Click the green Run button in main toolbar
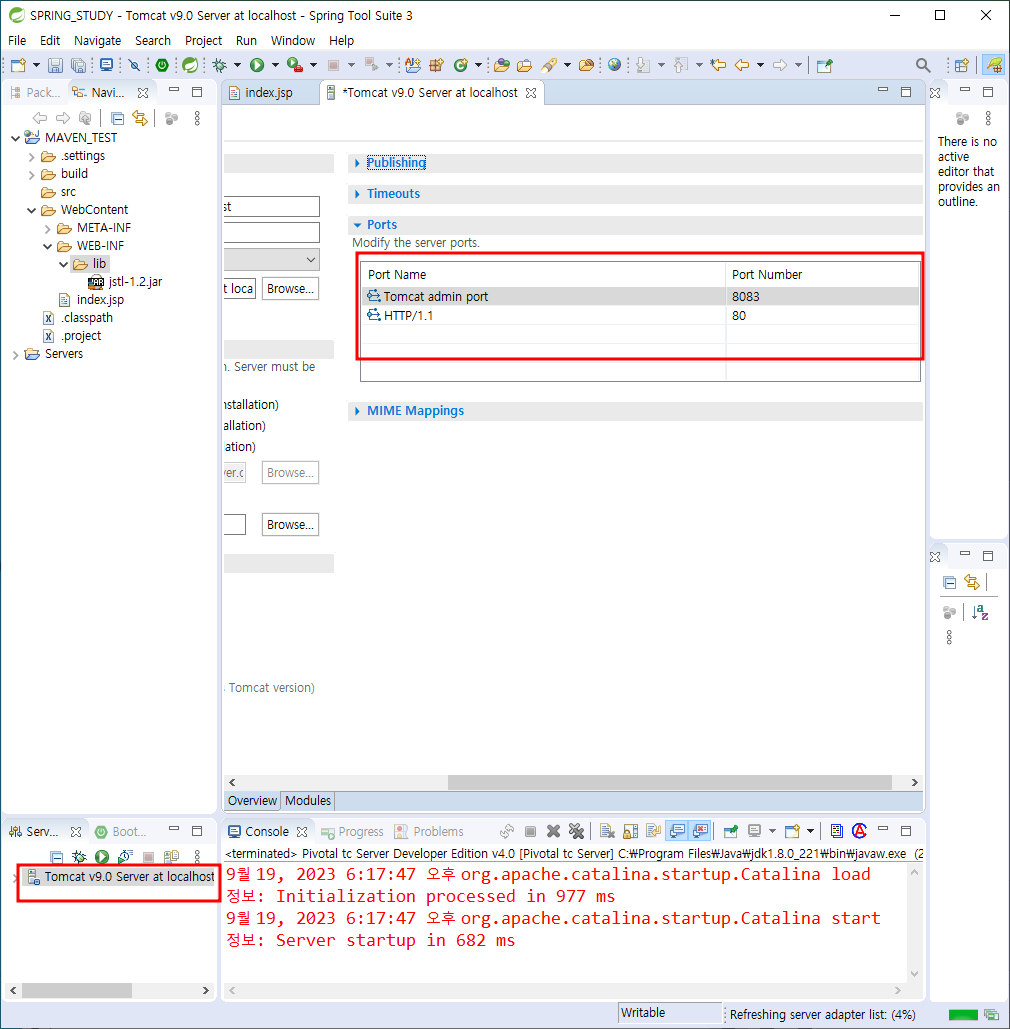 [257, 65]
